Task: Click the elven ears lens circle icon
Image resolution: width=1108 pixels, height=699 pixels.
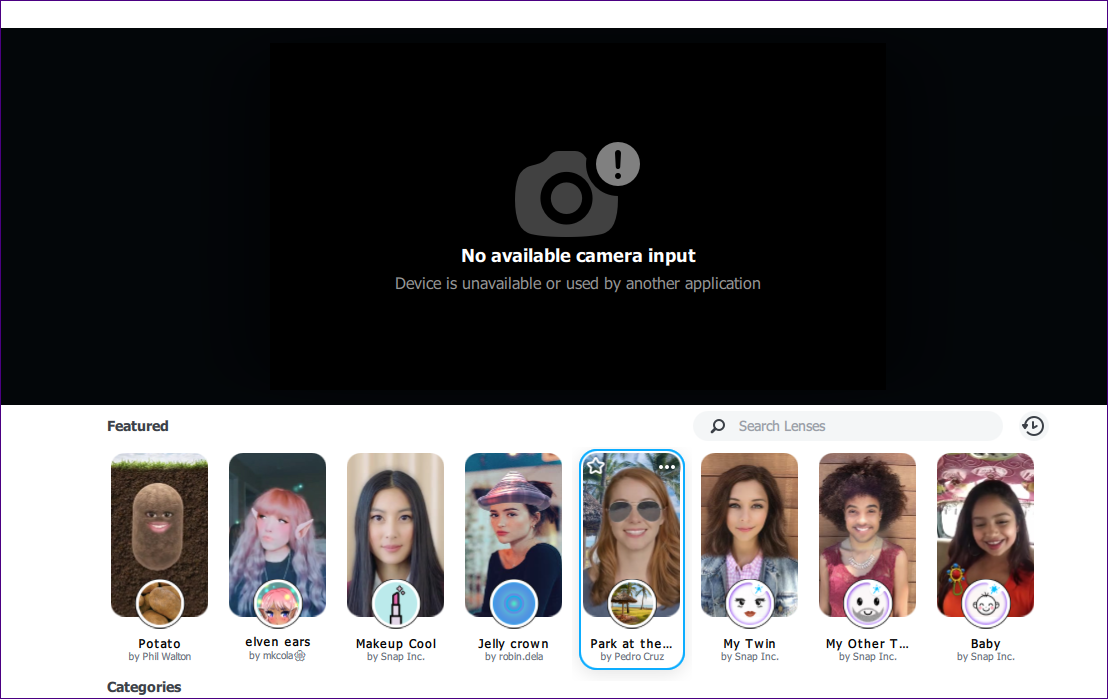Action: click(x=277, y=603)
